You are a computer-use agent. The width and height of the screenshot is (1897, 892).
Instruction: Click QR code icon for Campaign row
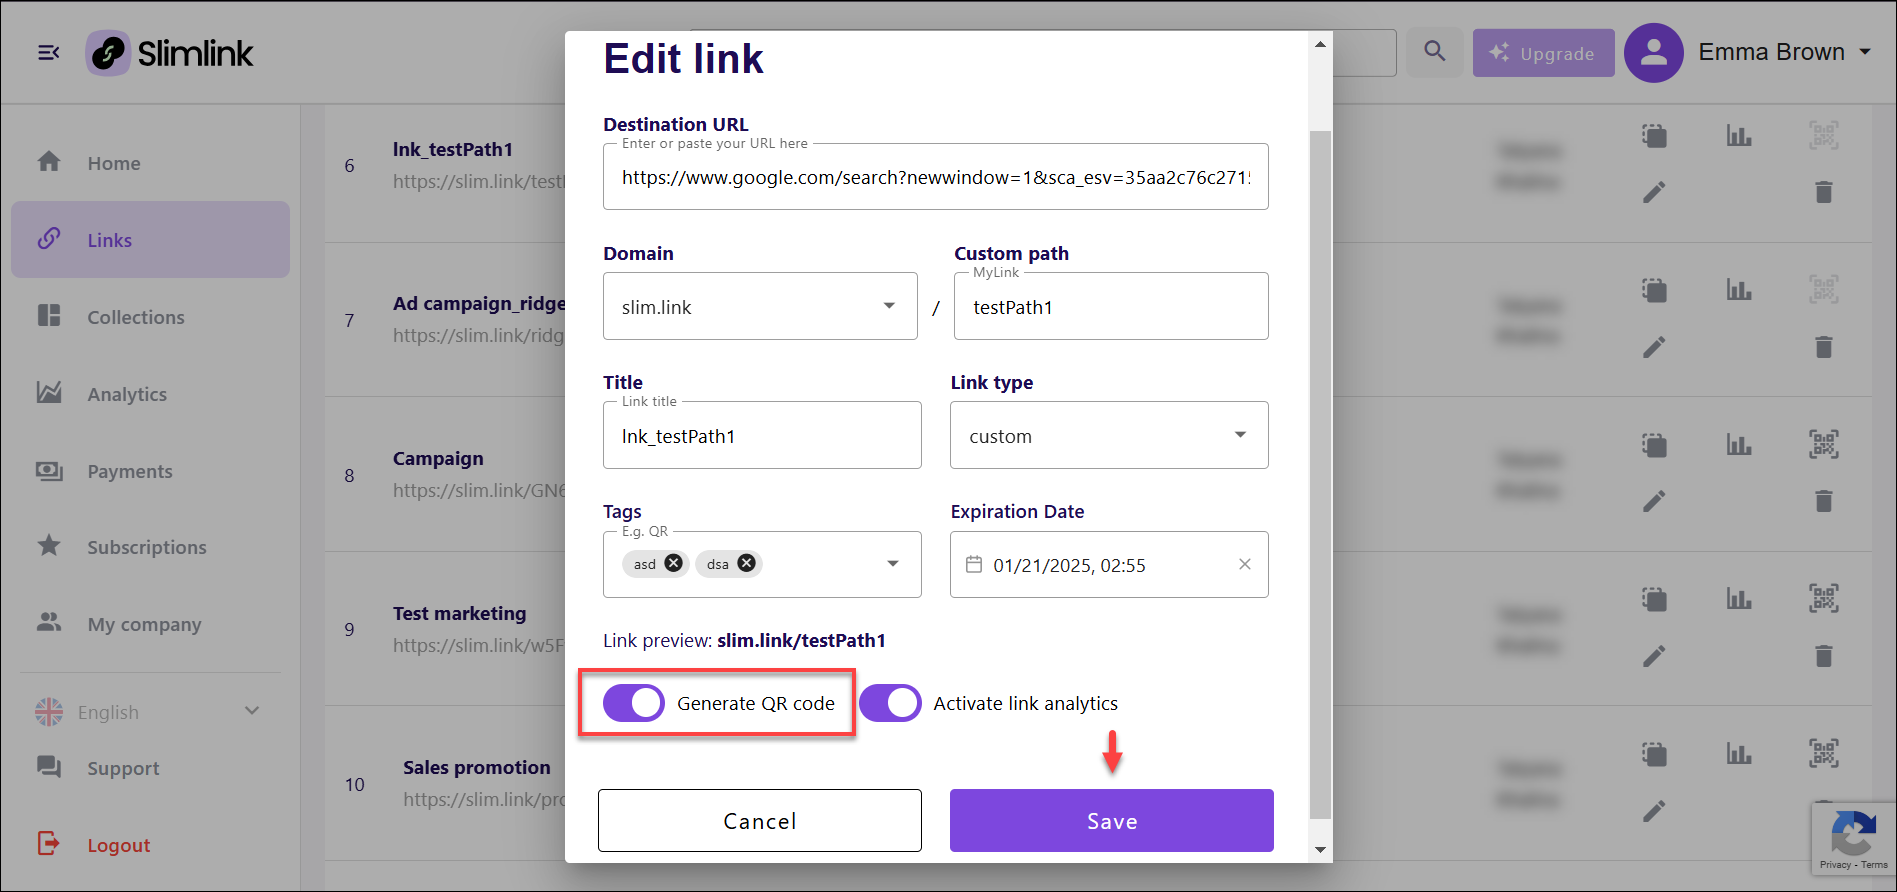1824,445
